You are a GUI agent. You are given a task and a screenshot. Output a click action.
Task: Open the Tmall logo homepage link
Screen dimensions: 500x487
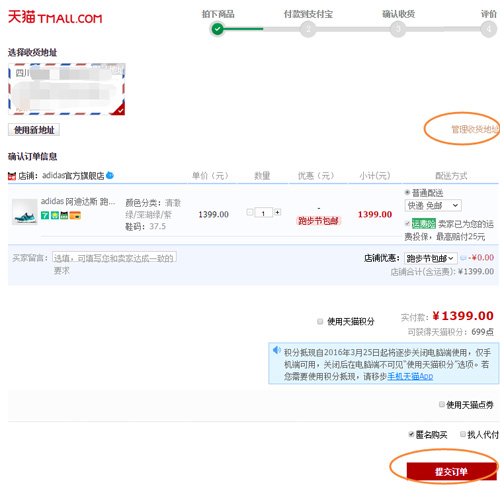coord(55,17)
